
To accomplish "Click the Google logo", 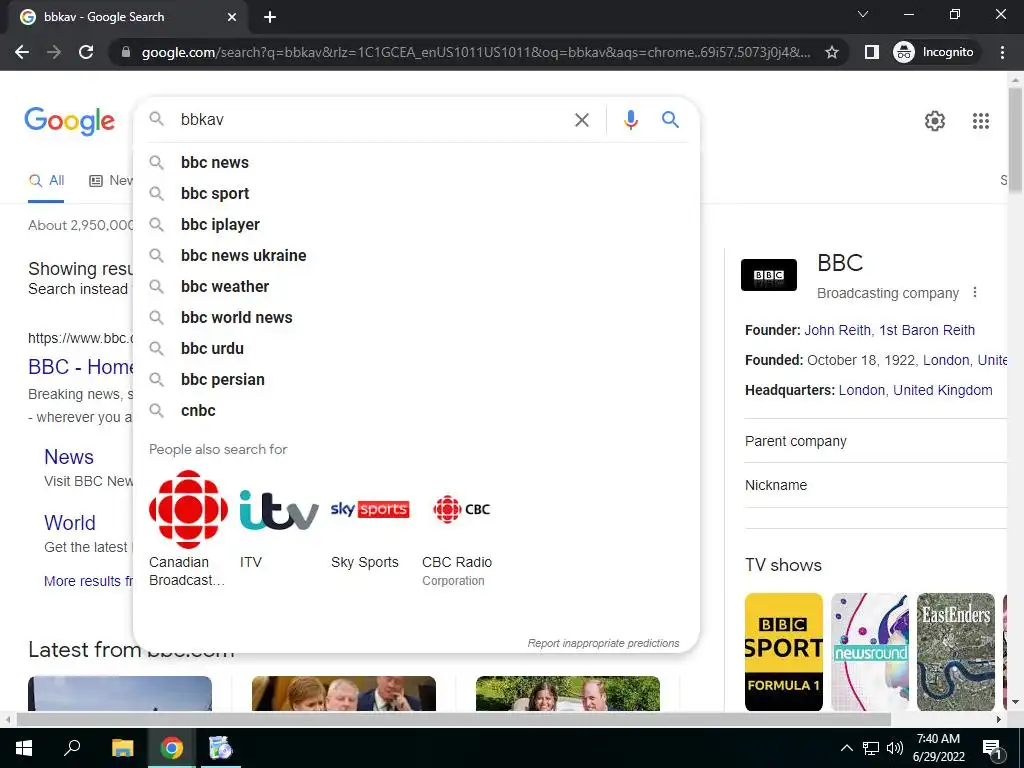I will point(69,121).
